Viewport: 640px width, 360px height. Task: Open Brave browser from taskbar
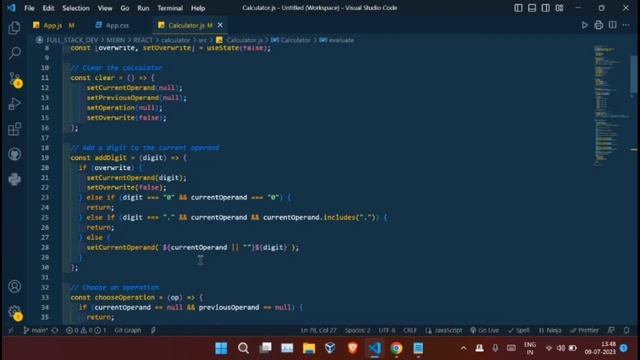click(353, 348)
